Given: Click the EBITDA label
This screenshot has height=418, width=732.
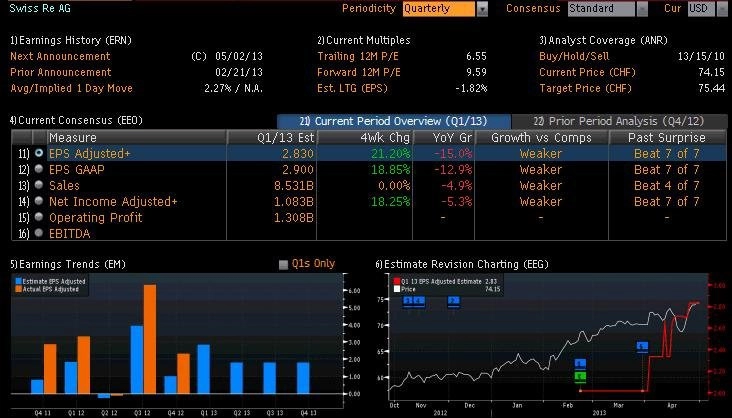Looking at the screenshot, I should pos(70,234).
